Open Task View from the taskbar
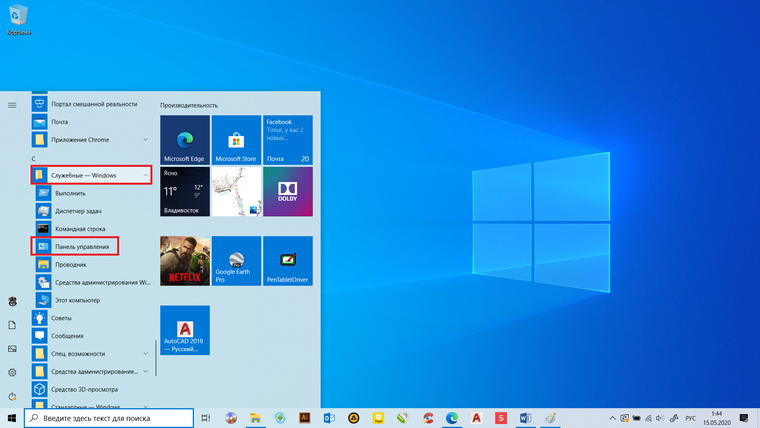 coord(206,418)
